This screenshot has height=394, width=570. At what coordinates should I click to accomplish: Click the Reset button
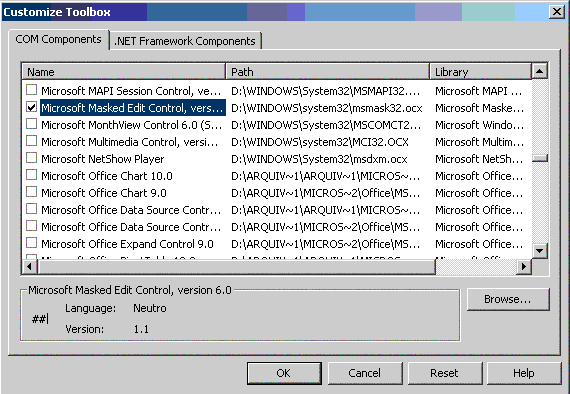coord(445,373)
